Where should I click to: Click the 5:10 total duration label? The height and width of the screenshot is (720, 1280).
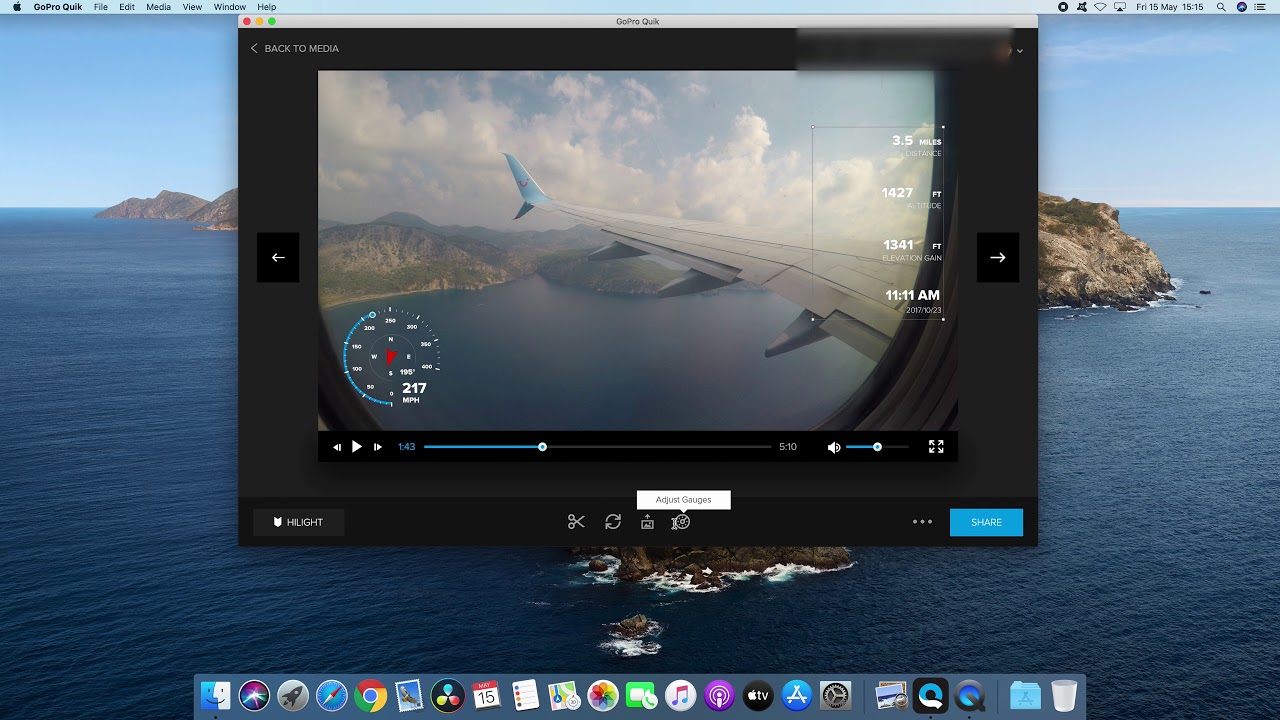pos(788,447)
